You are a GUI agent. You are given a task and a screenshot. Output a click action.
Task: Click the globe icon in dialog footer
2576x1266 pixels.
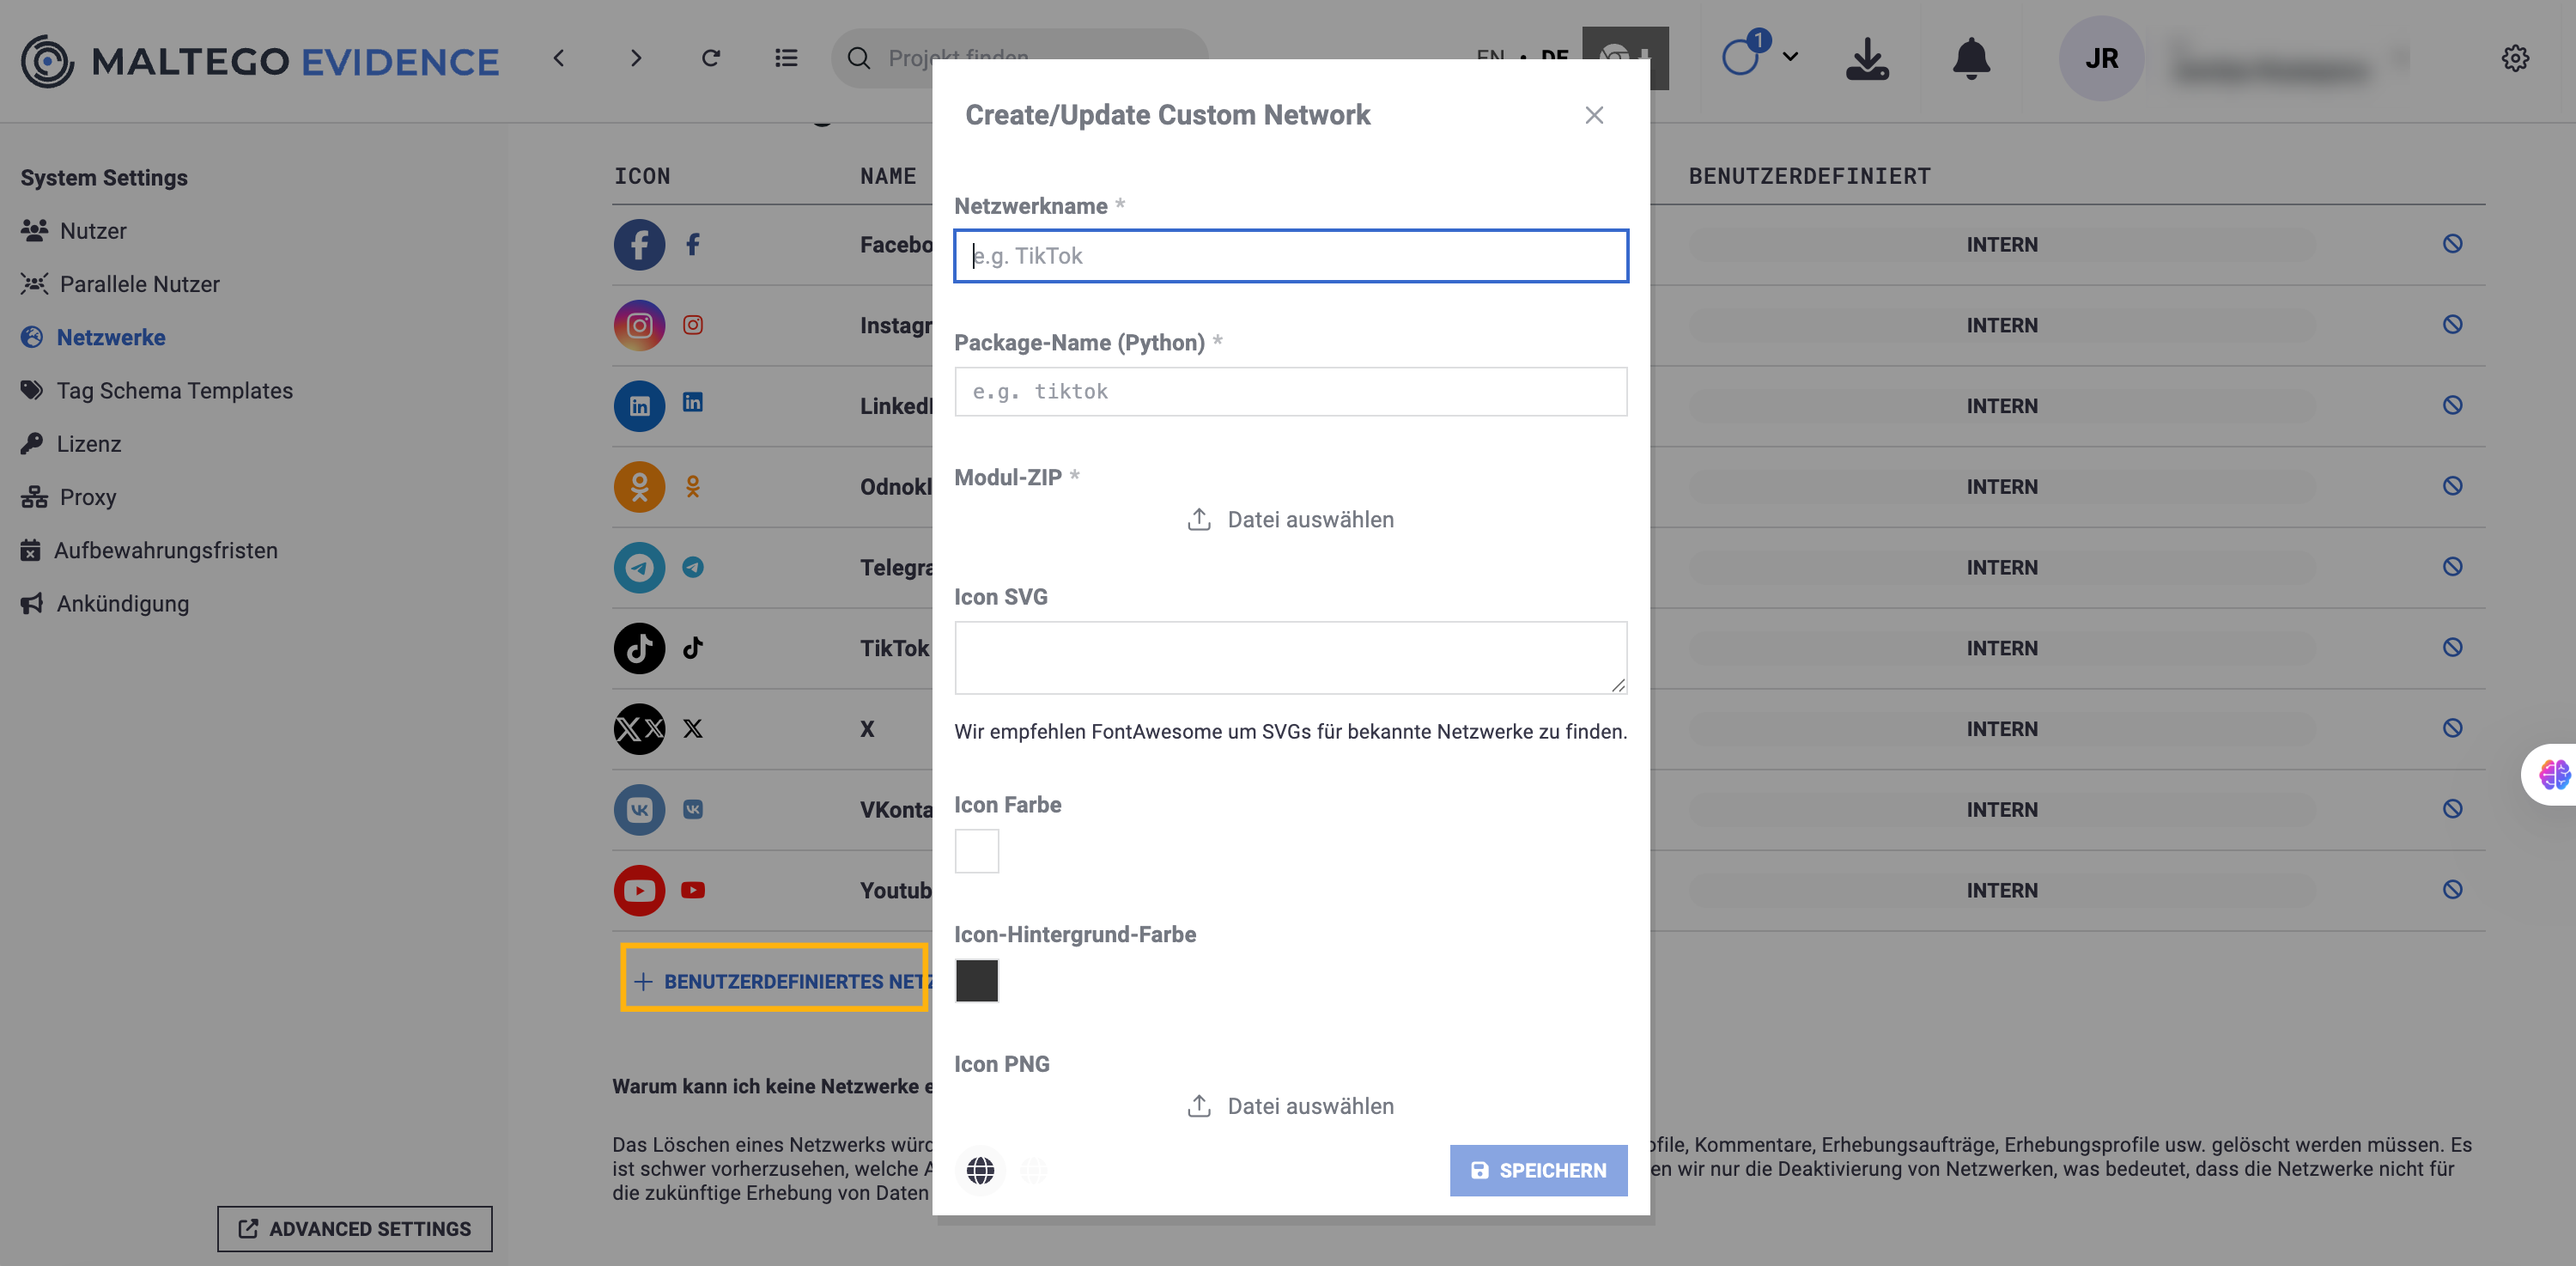point(980,1170)
